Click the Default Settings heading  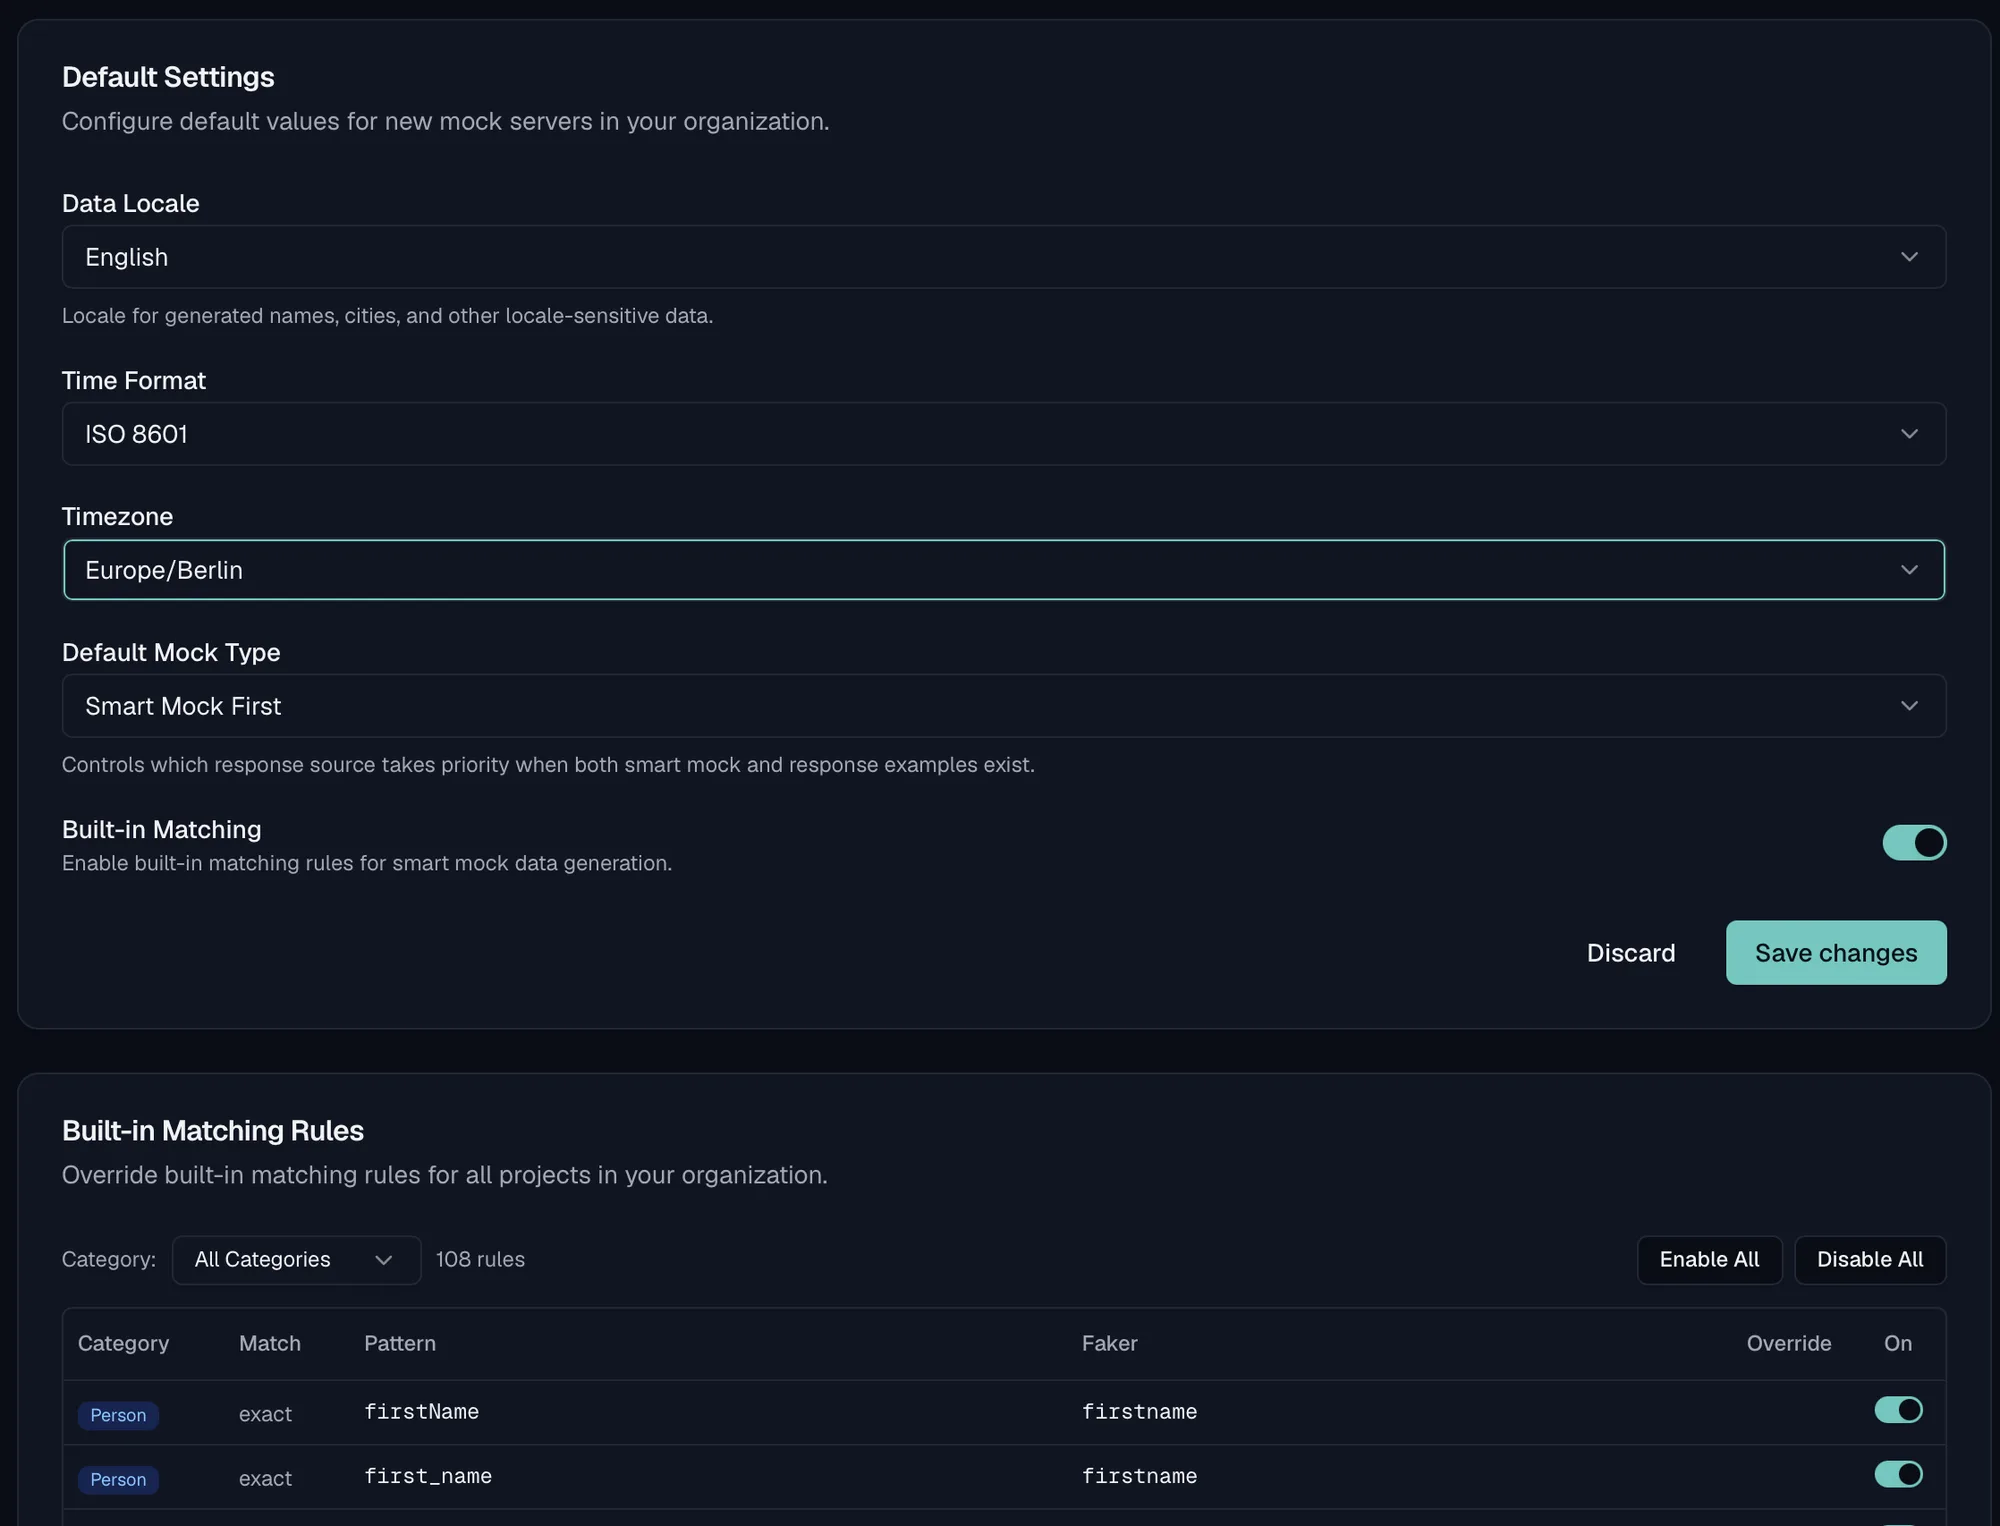[x=168, y=77]
